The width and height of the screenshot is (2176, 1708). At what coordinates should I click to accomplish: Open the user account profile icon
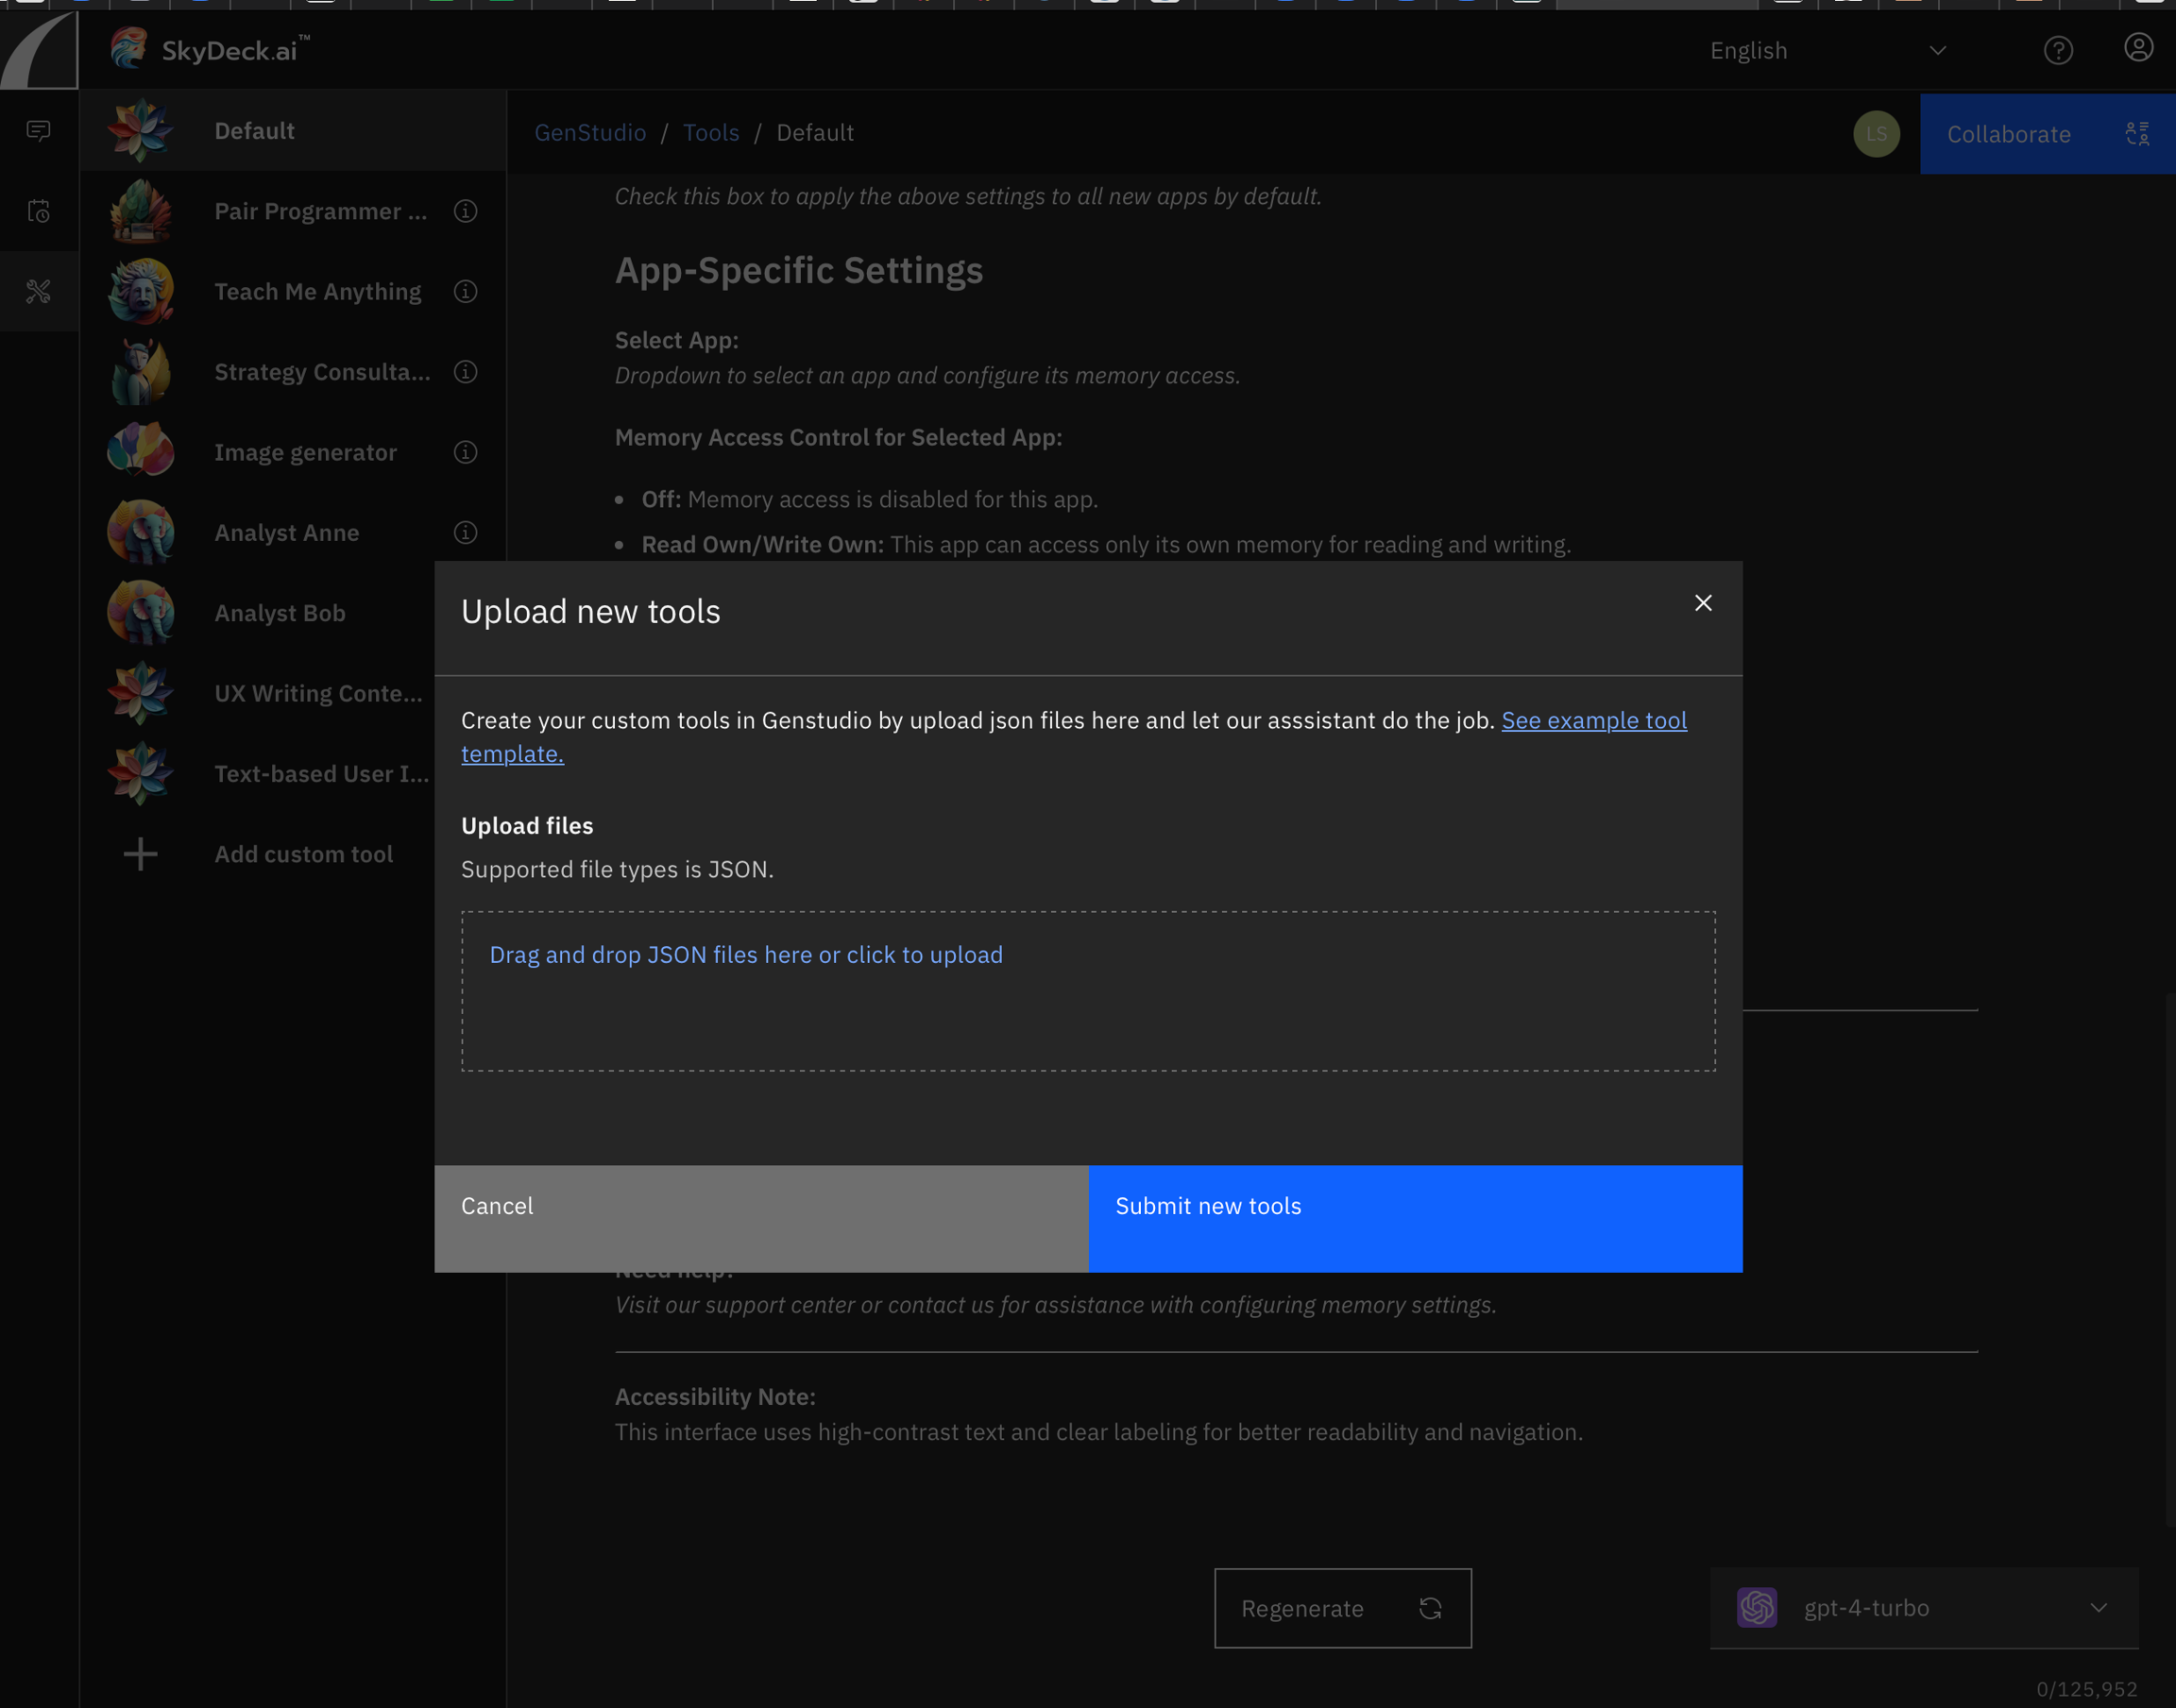tap(2138, 48)
